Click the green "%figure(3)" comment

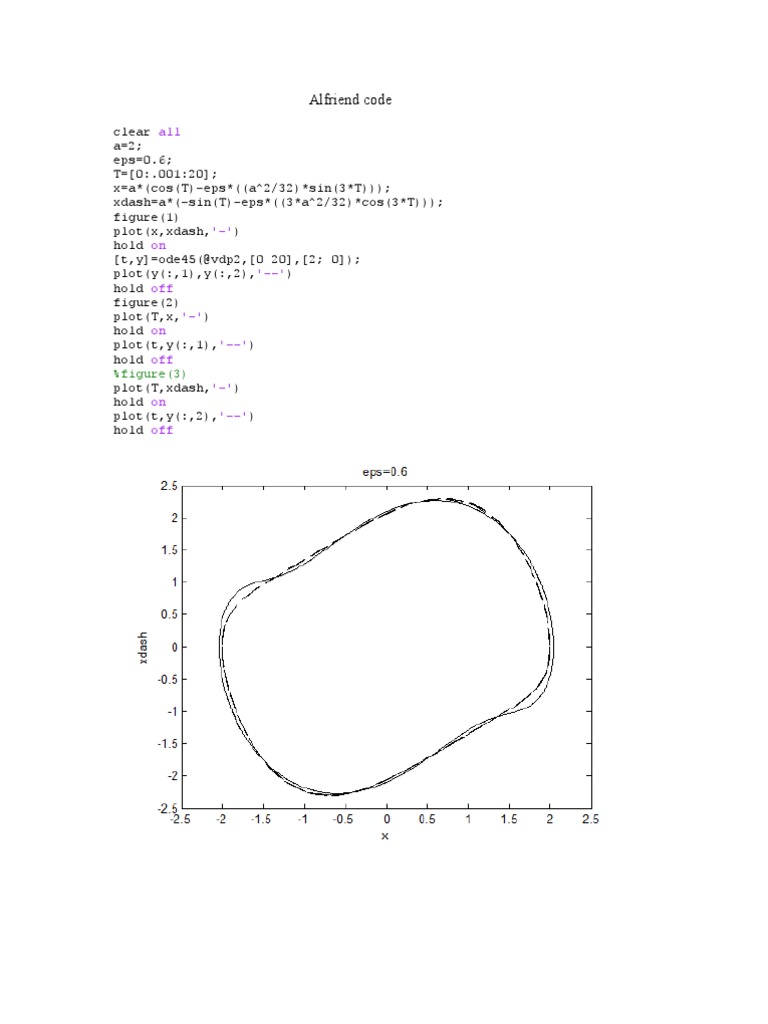[x=150, y=374]
